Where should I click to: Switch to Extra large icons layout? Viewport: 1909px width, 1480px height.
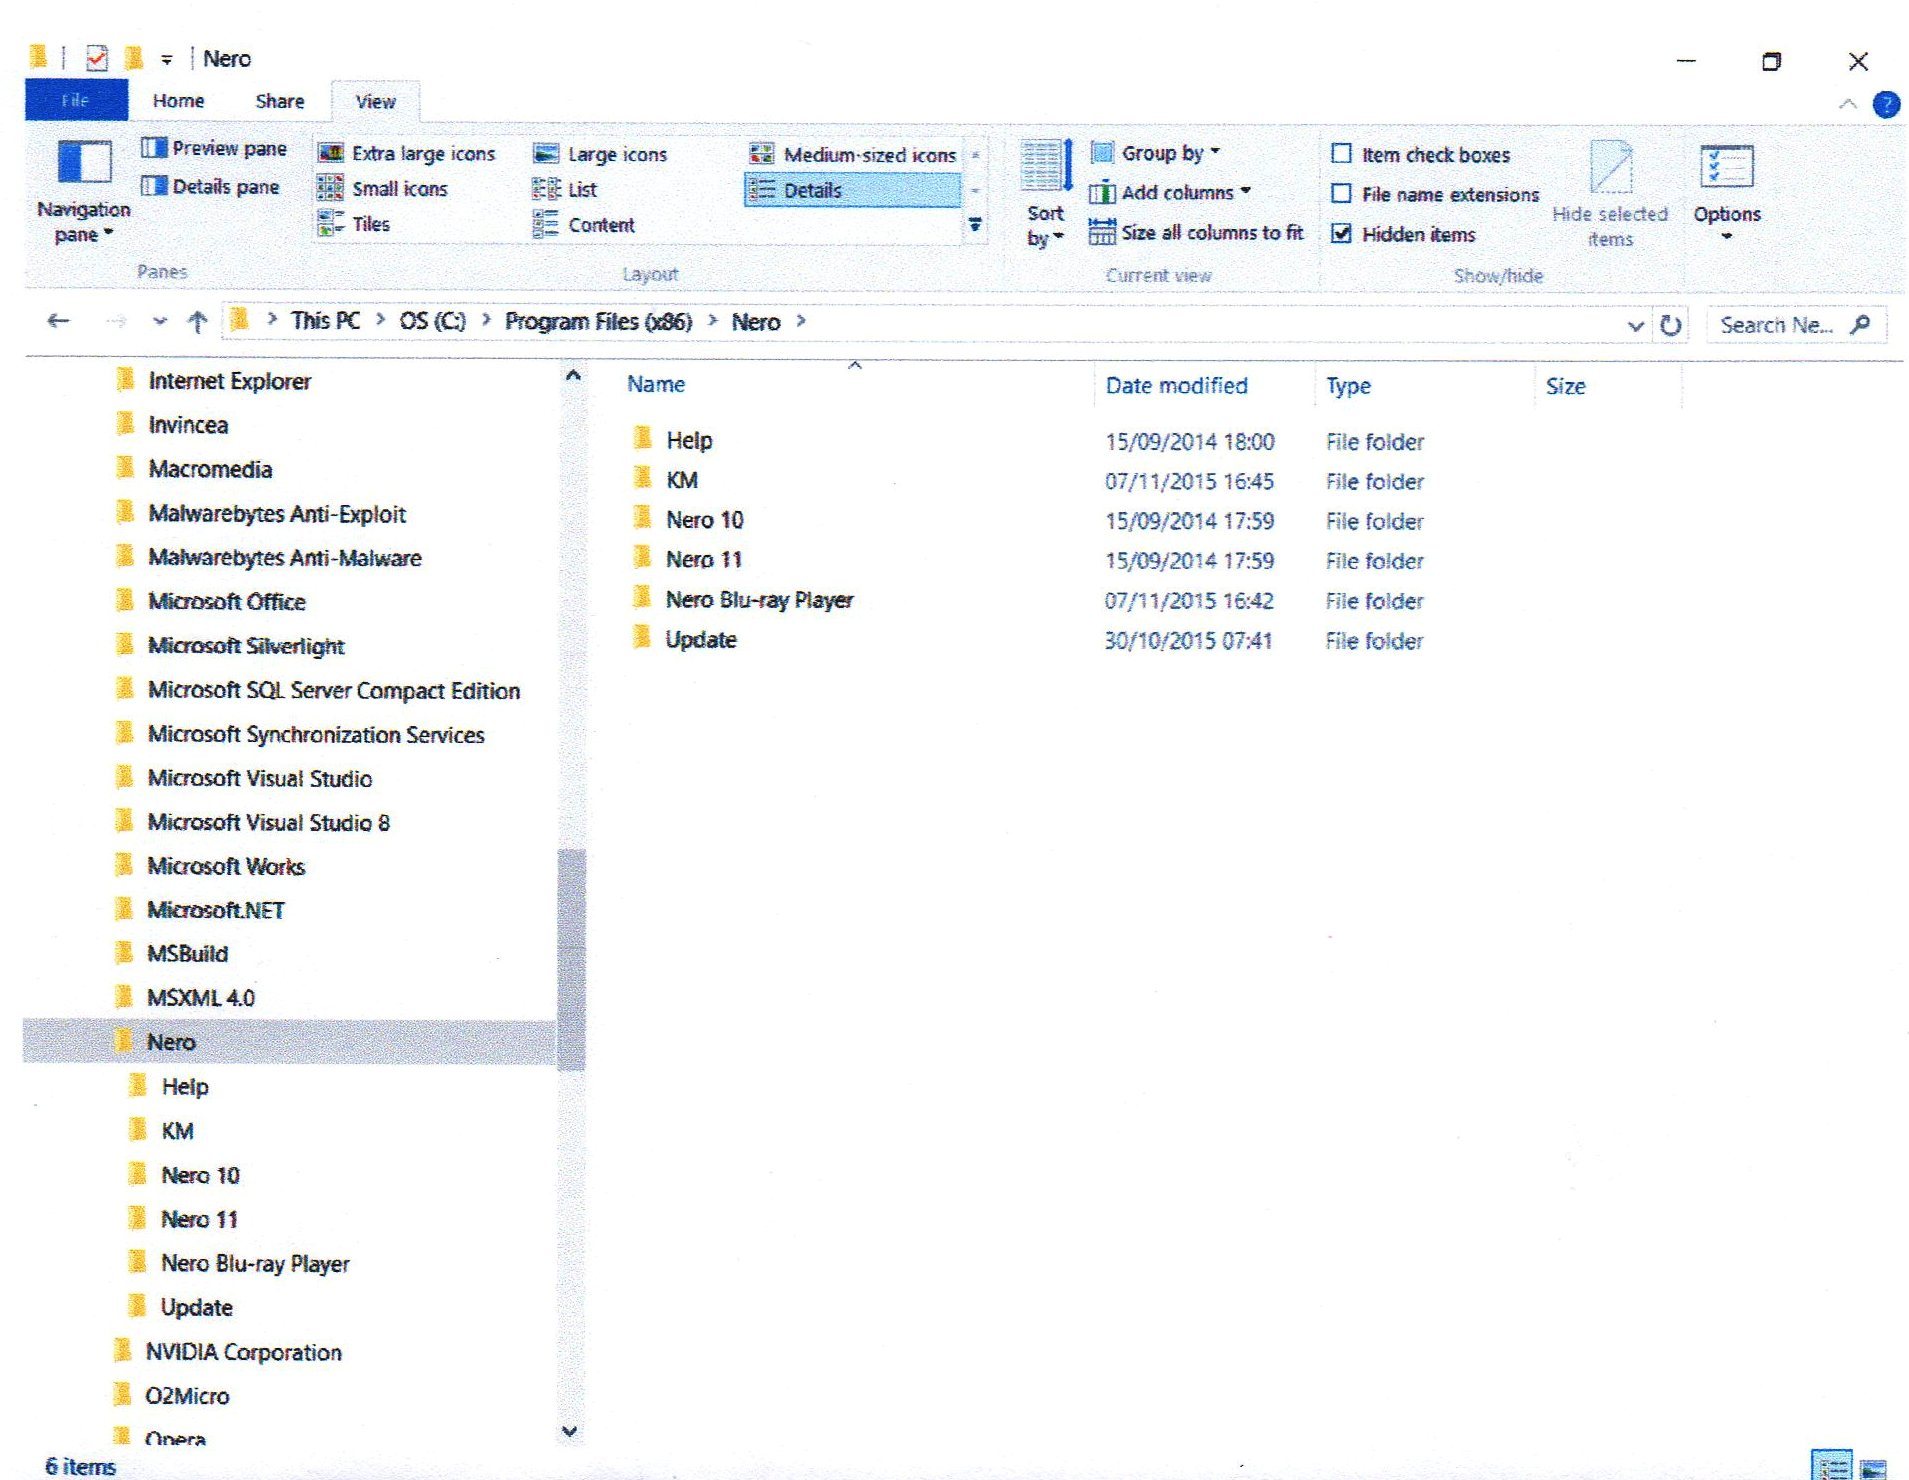(x=406, y=154)
